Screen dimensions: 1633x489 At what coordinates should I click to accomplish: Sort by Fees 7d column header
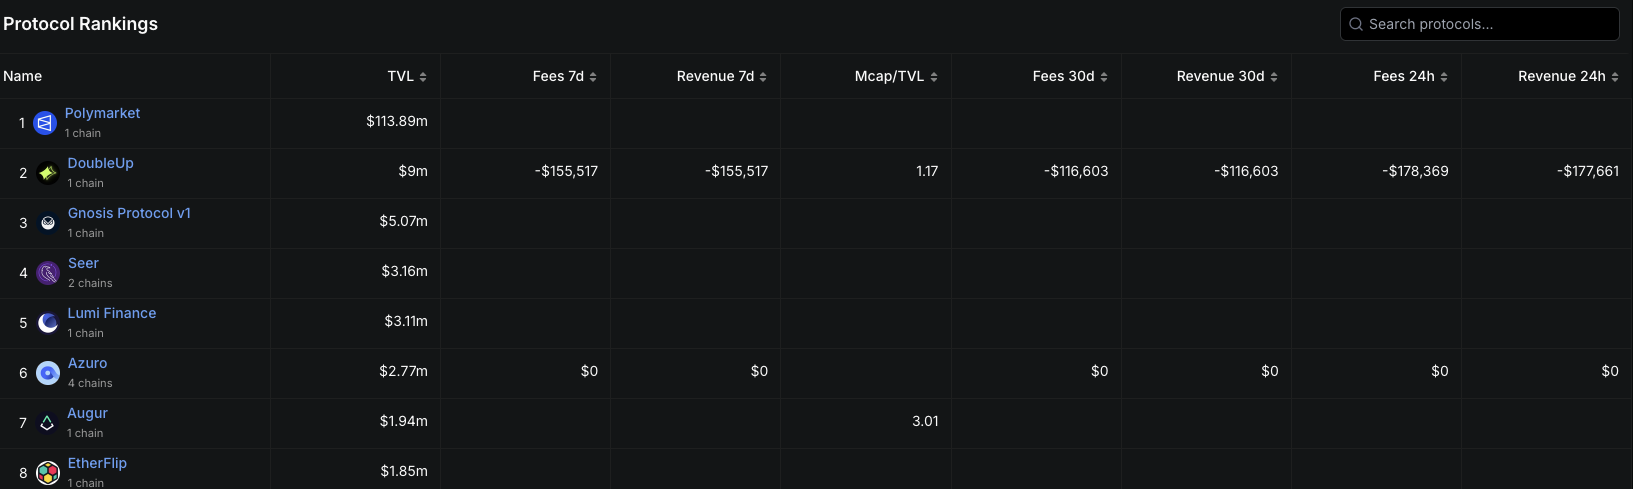(564, 76)
